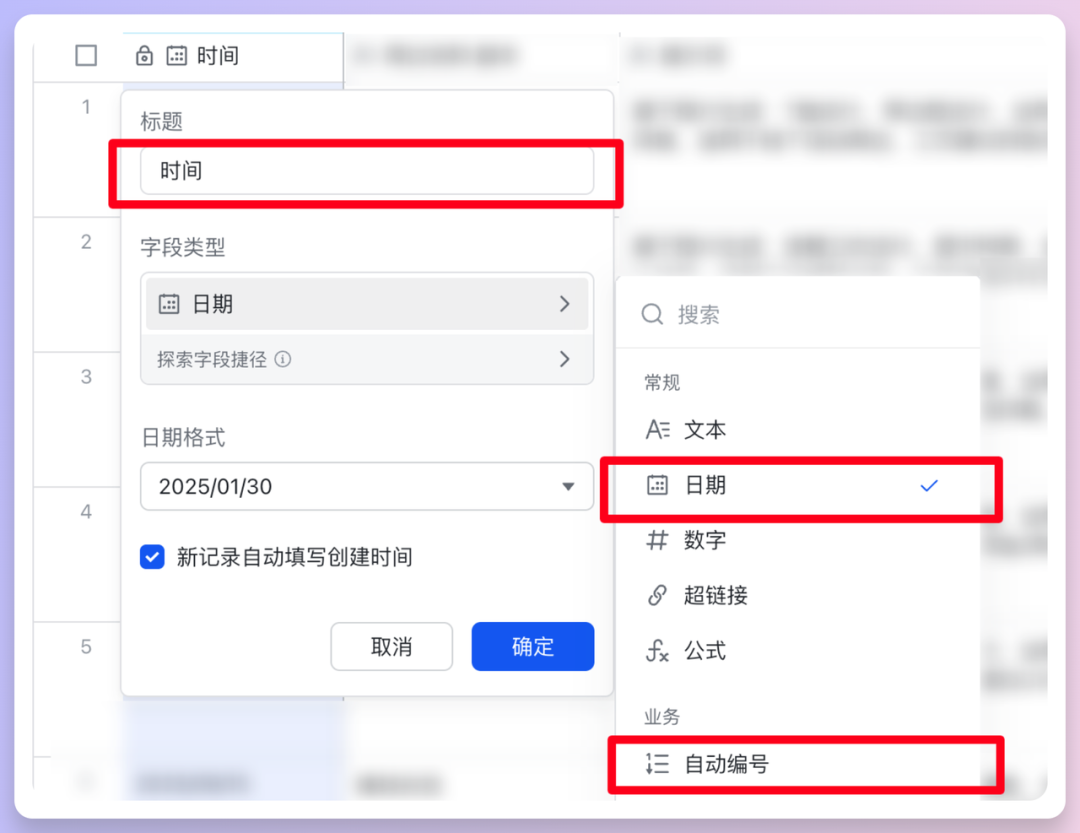This screenshot has width=1080, height=833.
Task: Choose the 公式 formula field type
Action: pos(798,650)
